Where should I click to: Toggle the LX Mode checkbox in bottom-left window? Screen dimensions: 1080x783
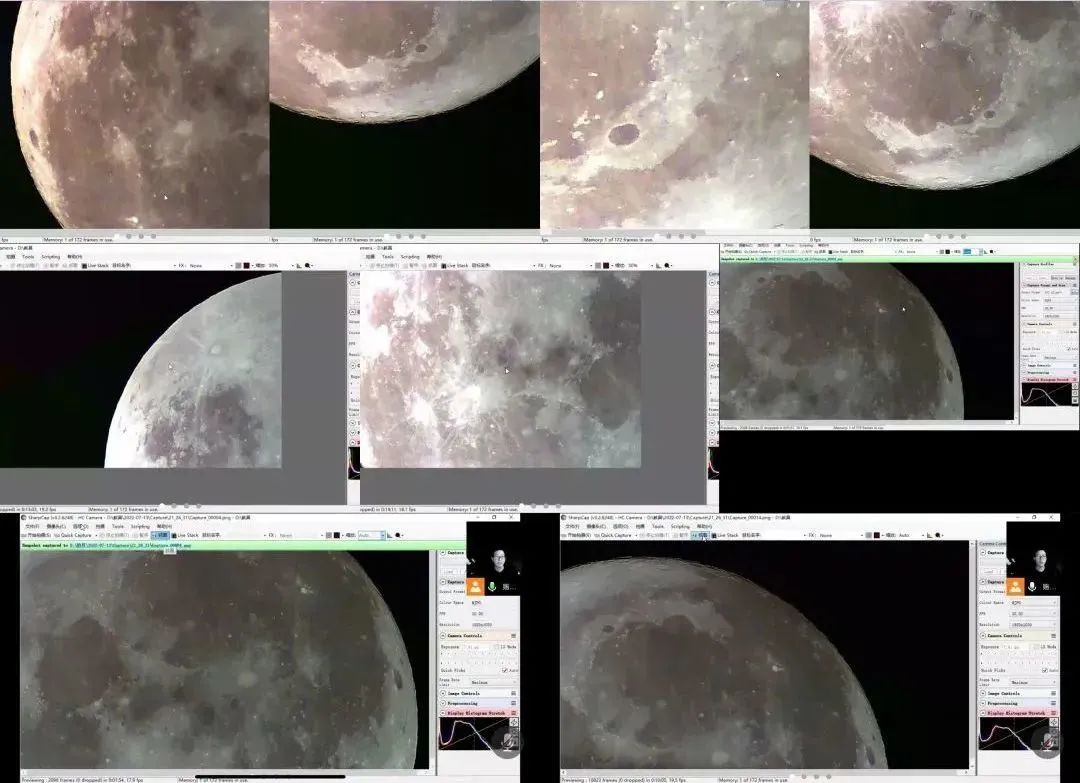pos(498,647)
